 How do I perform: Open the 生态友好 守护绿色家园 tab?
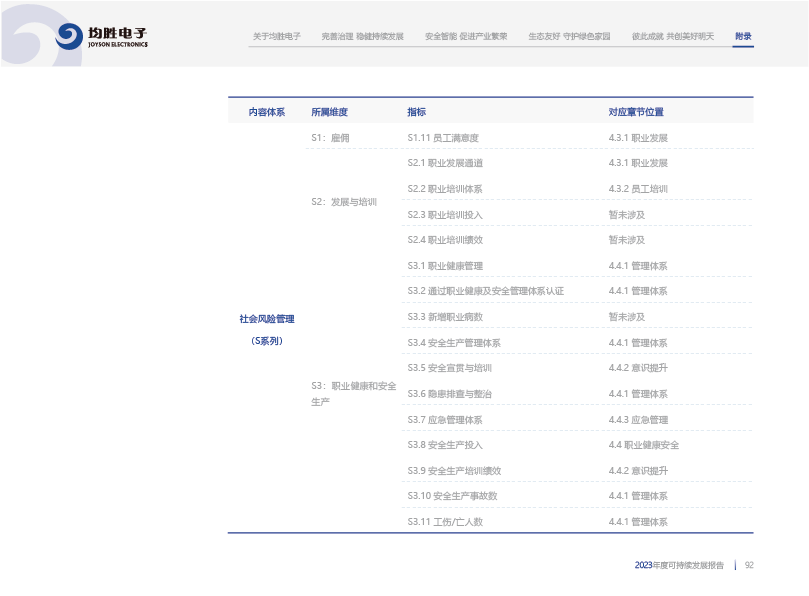click(569, 36)
